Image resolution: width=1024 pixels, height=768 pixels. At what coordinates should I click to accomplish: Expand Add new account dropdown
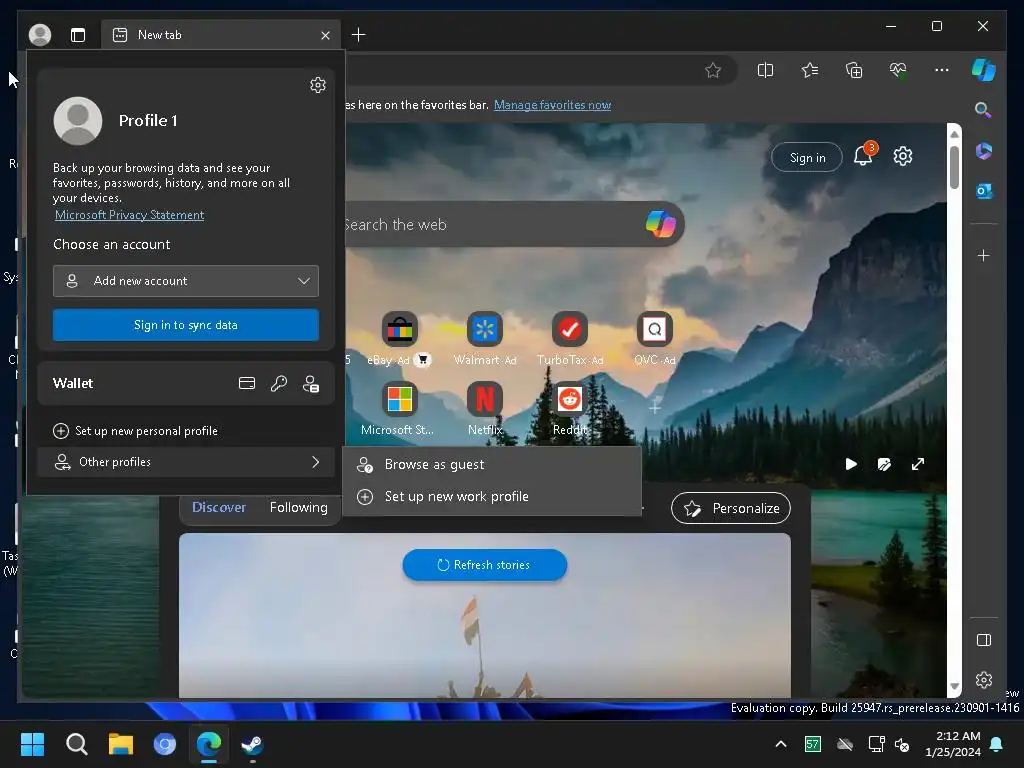(186, 281)
